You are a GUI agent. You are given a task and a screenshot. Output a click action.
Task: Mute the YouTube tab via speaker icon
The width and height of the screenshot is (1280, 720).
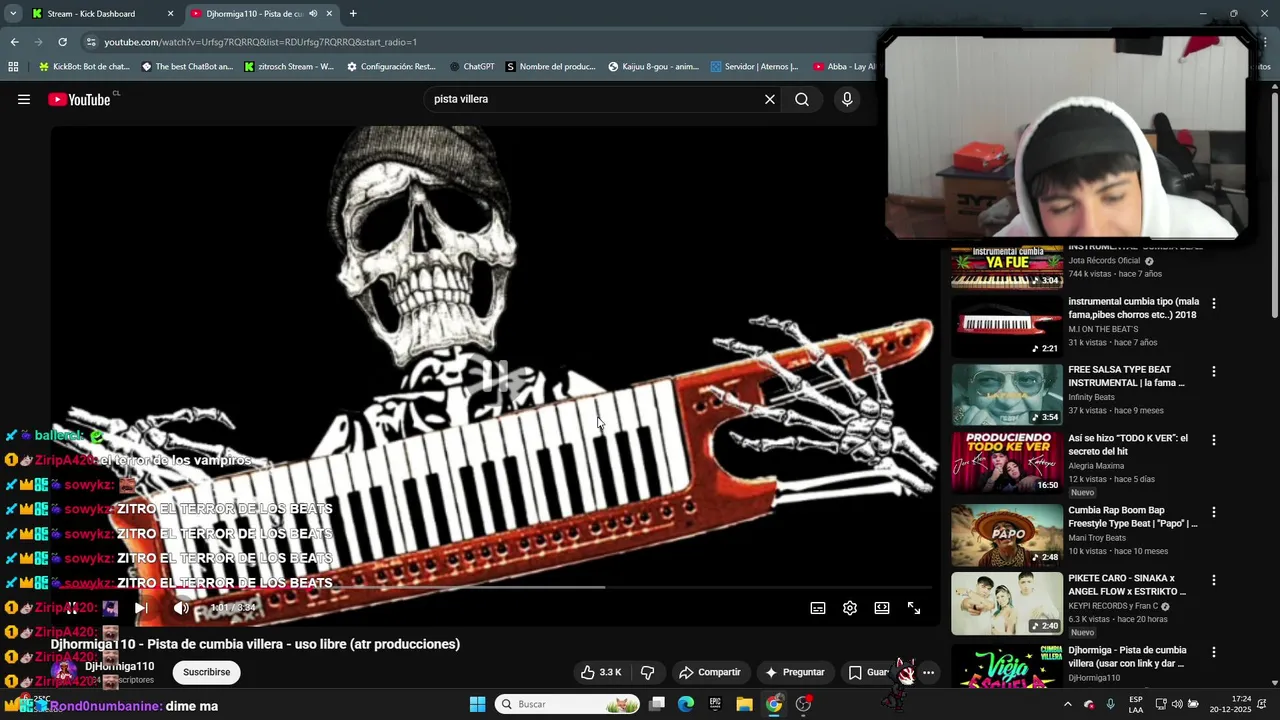[313, 14]
